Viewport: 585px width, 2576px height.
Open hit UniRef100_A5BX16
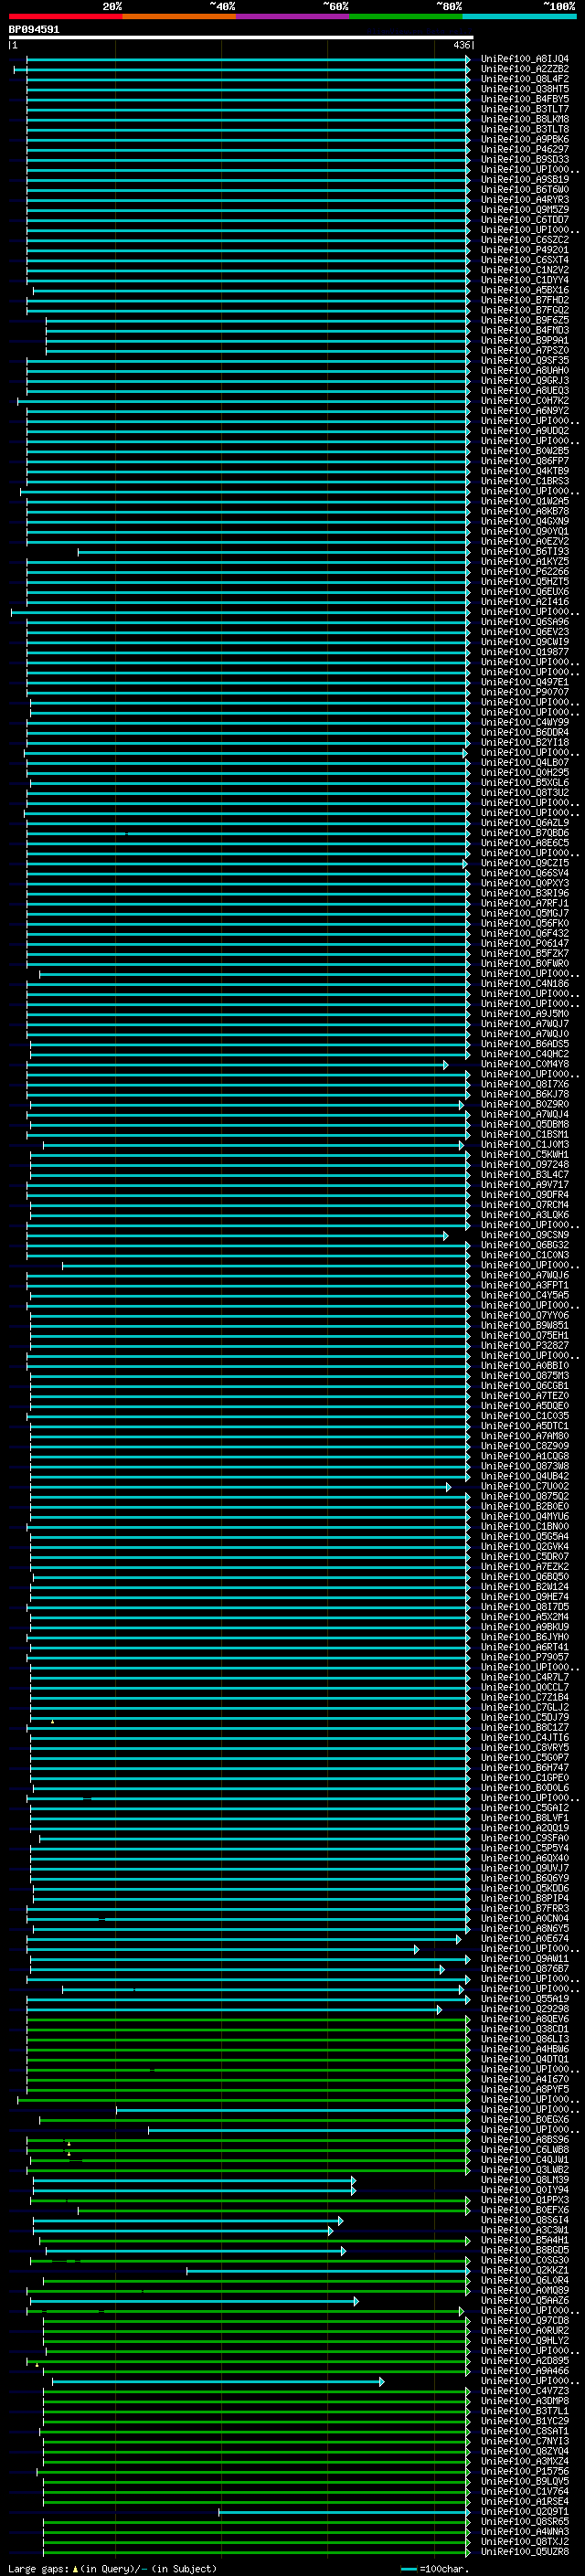pyautogui.click(x=524, y=290)
